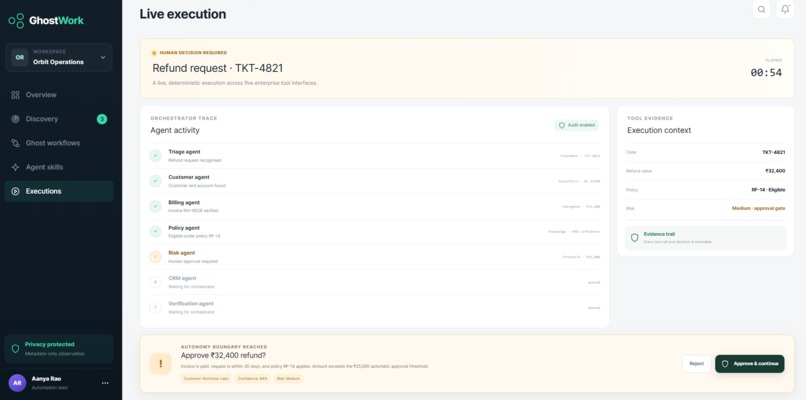Click the Risk agent warning icon
This screenshot has width=806, height=400.
tap(155, 257)
